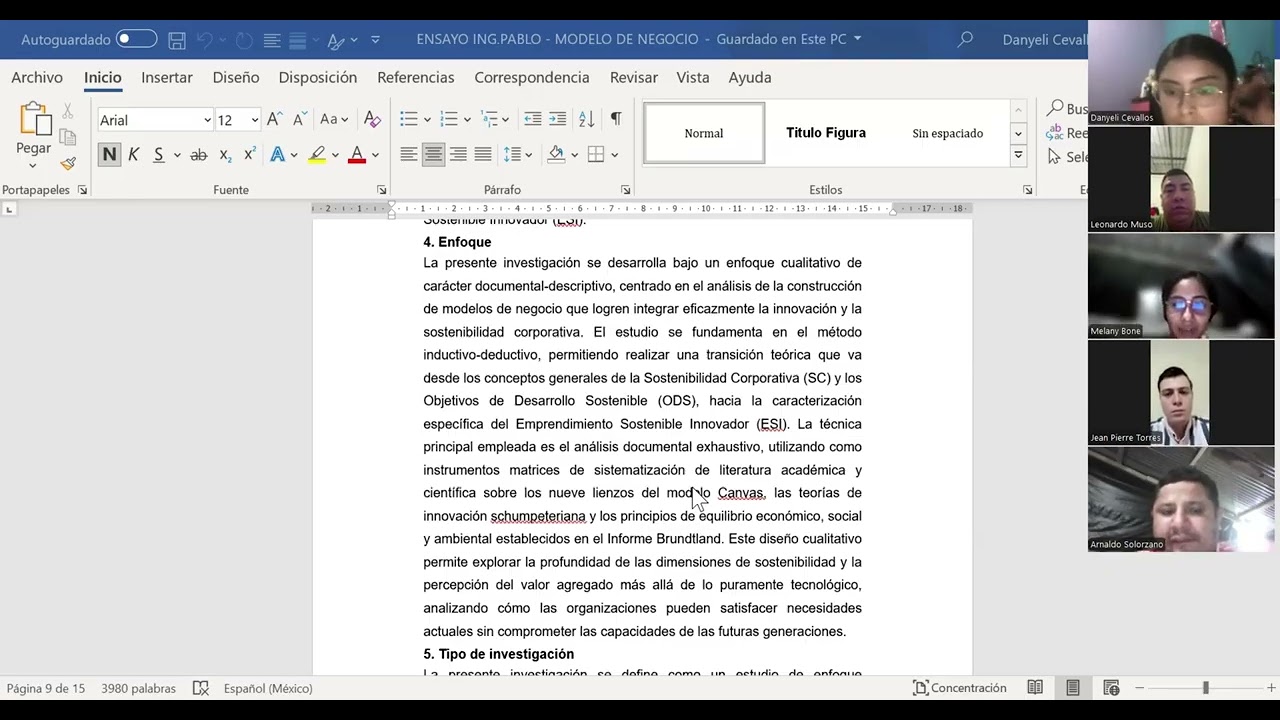Viewport: 1280px width, 720px height.
Task: Align text left
Action: click(409, 154)
